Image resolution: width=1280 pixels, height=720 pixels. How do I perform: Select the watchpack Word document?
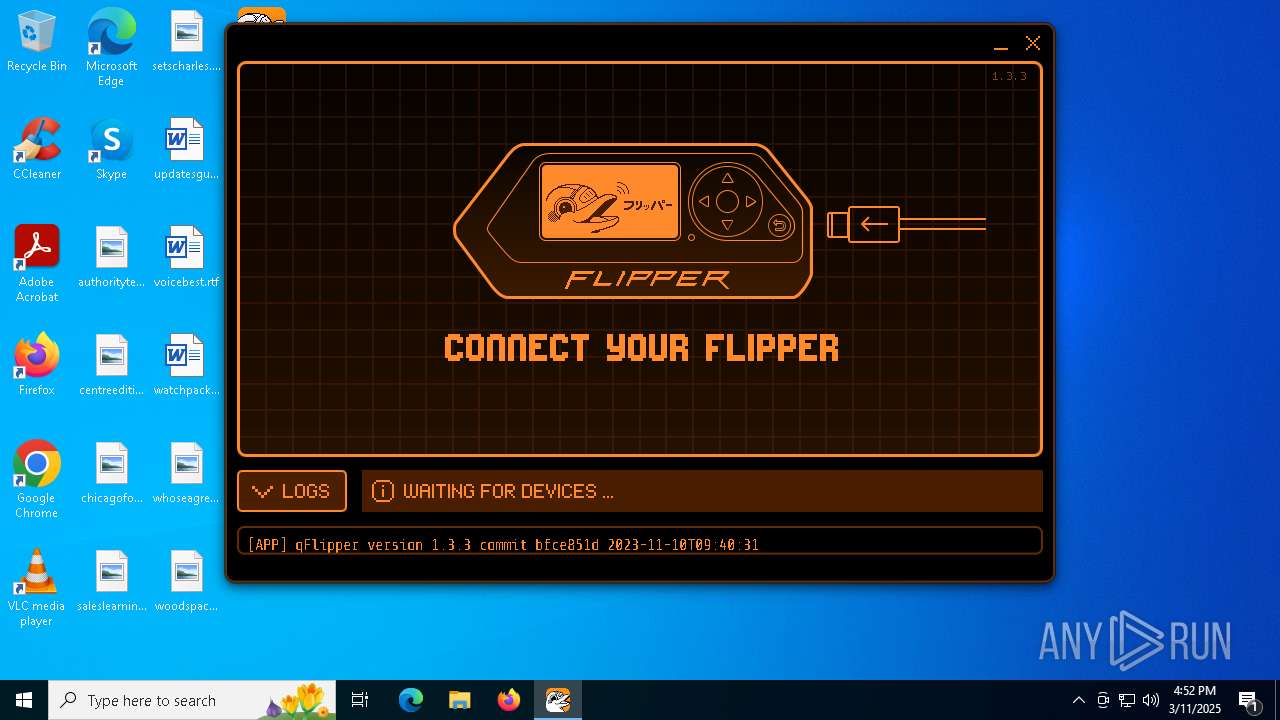tap(186, 366)
